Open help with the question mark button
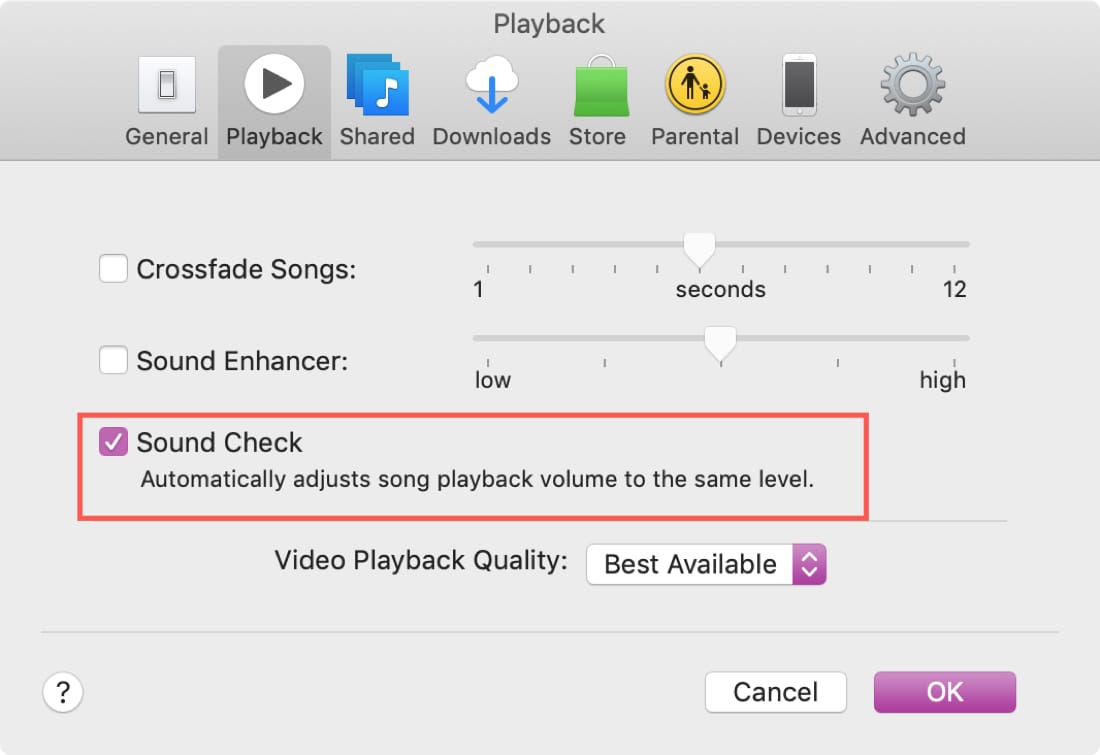Image resolution: width=1100 pixels, height=755 pixels. pos(63,693)
